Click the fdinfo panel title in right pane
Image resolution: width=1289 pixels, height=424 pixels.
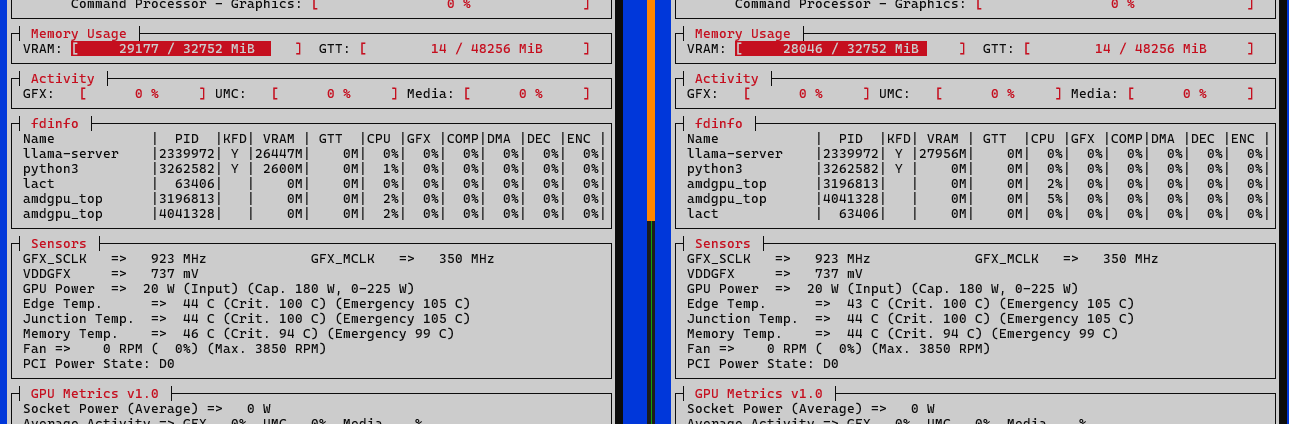pyautogui.click(x=719, y=124)
